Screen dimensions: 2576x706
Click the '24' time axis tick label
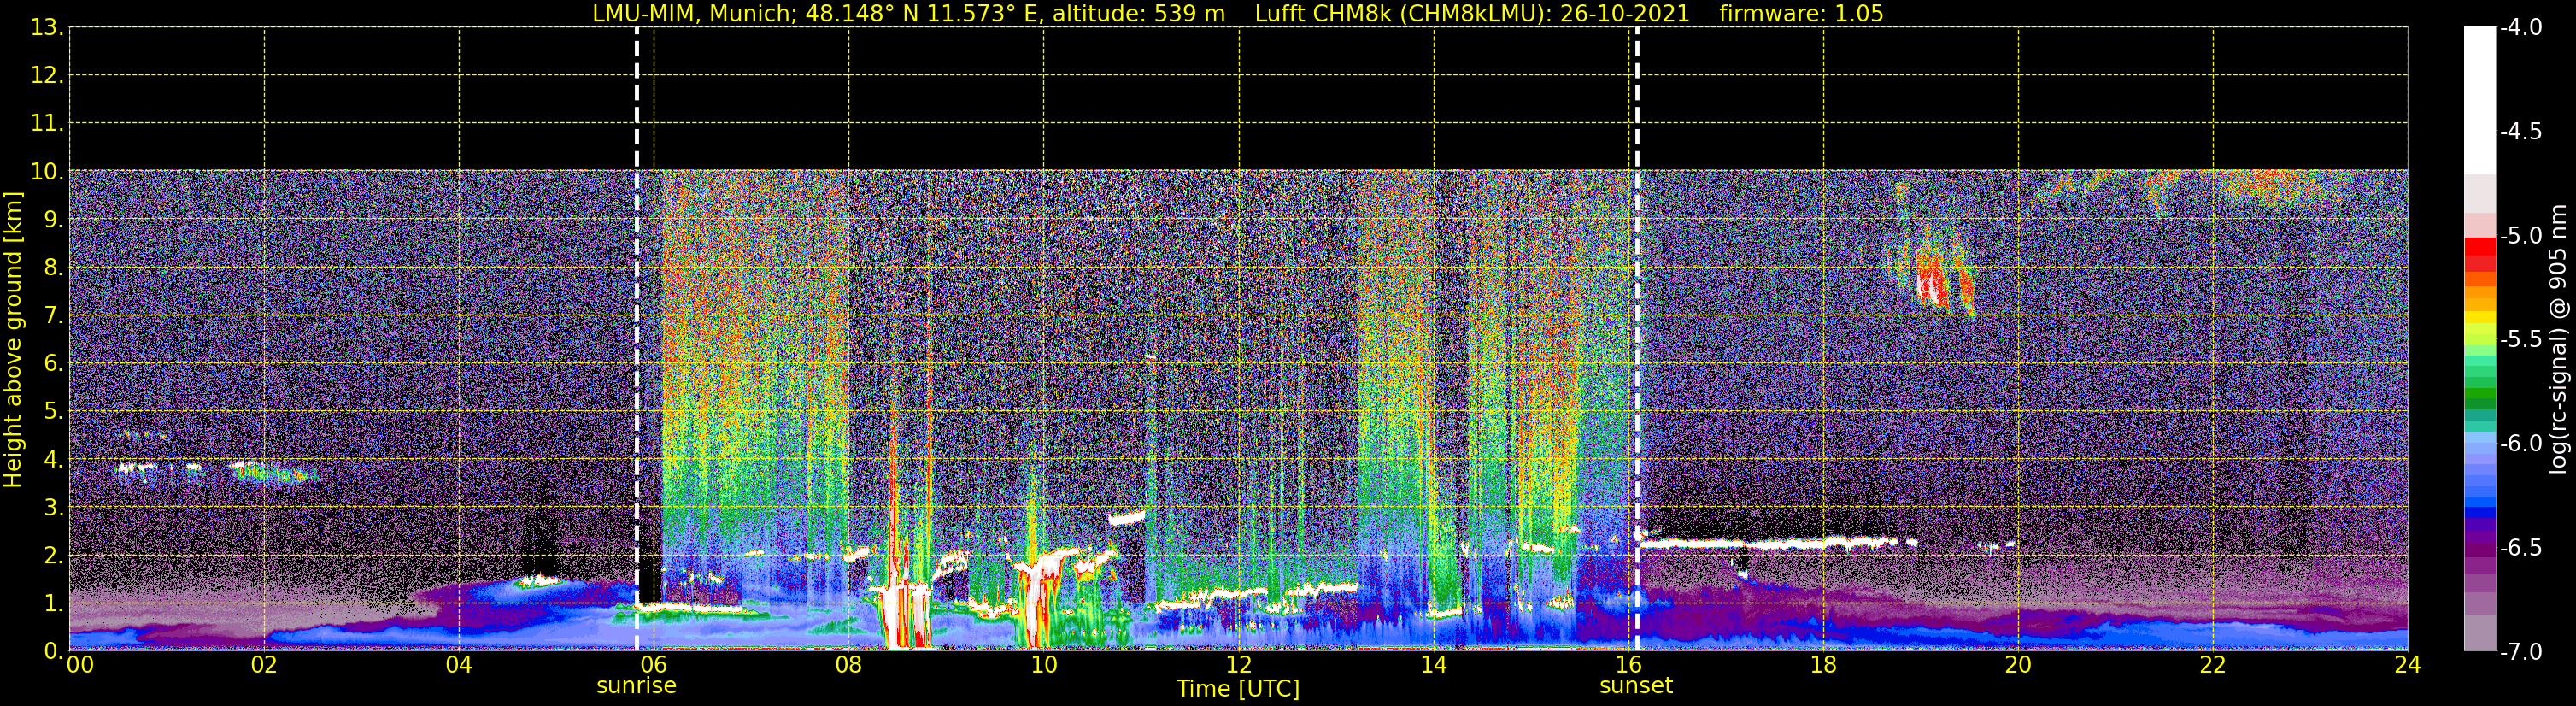click(x=2408, y=665)
